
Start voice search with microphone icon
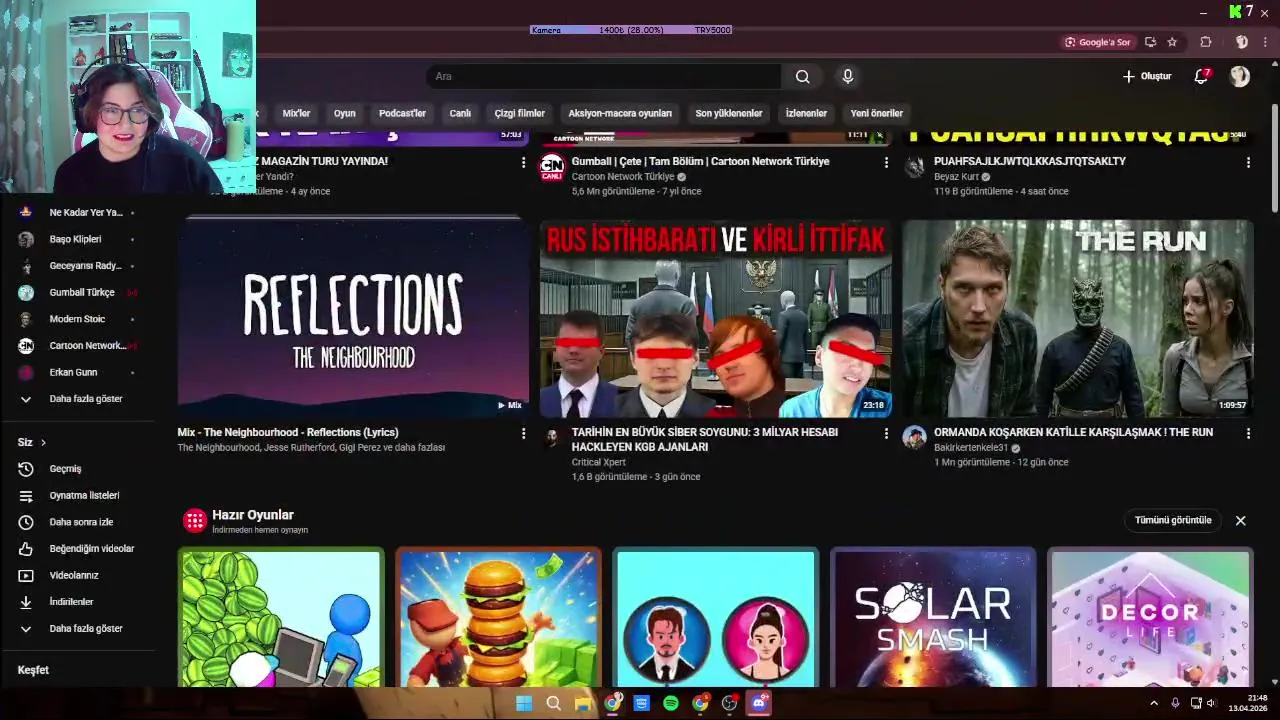848,77
